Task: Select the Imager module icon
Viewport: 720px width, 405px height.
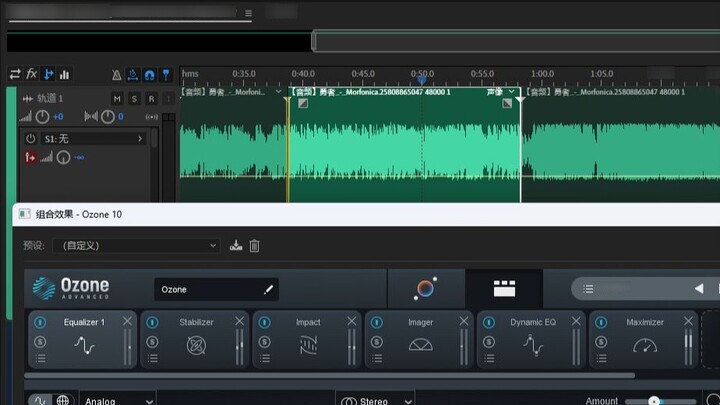Action: [x=420, y=346]
